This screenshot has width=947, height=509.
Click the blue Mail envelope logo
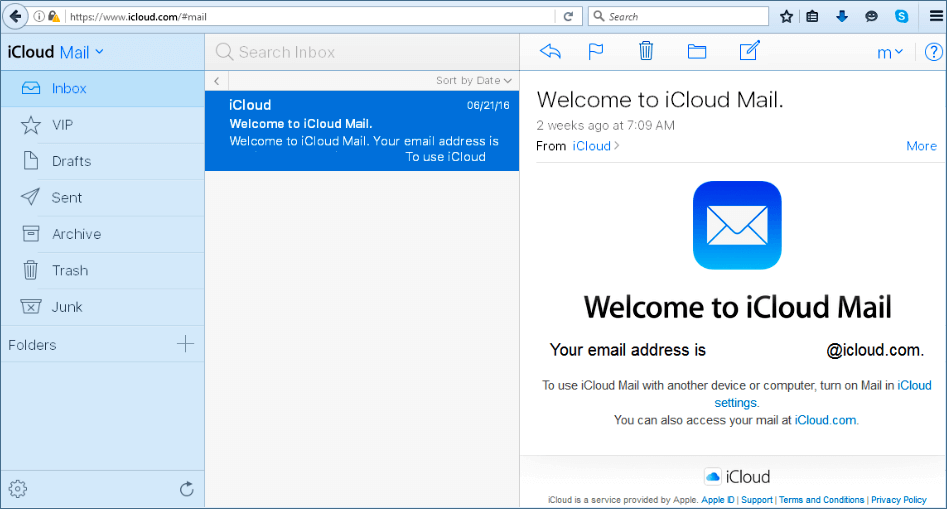(x=737, y=225)
